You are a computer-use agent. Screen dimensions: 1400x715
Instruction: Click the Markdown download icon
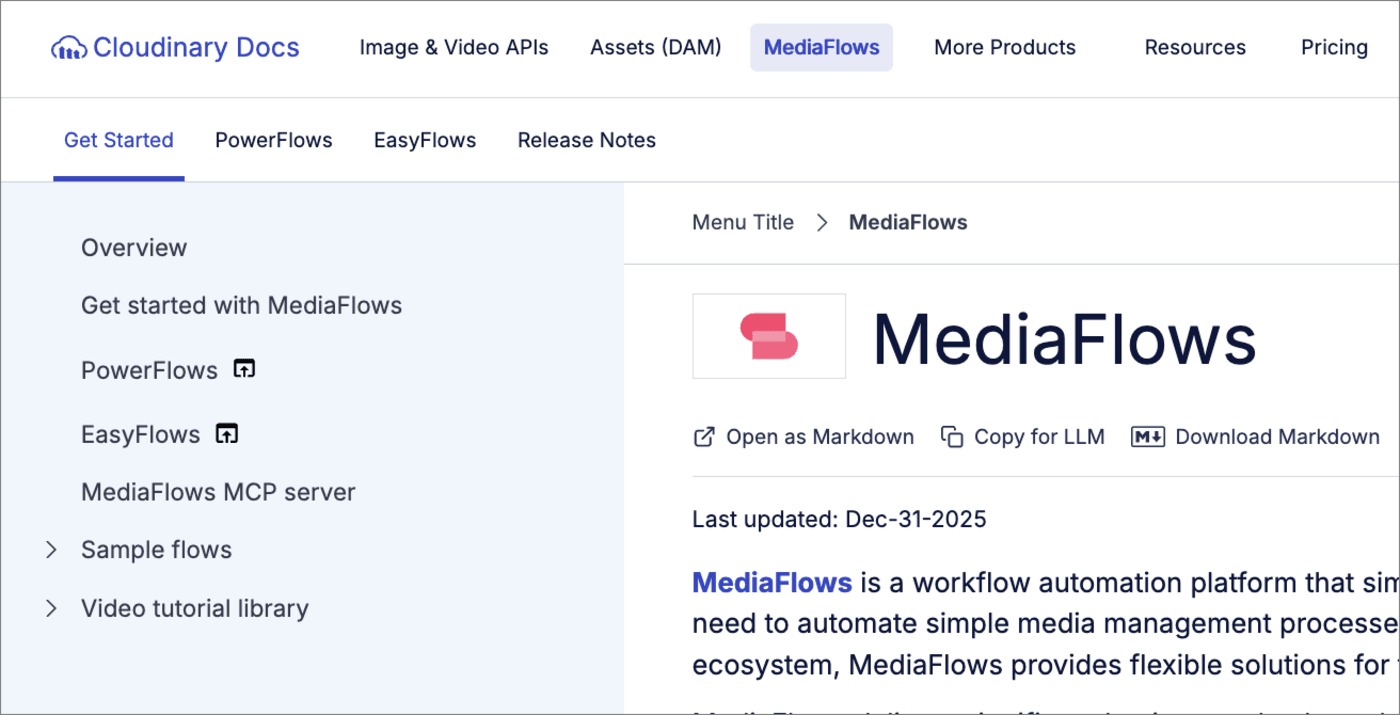1148,437
